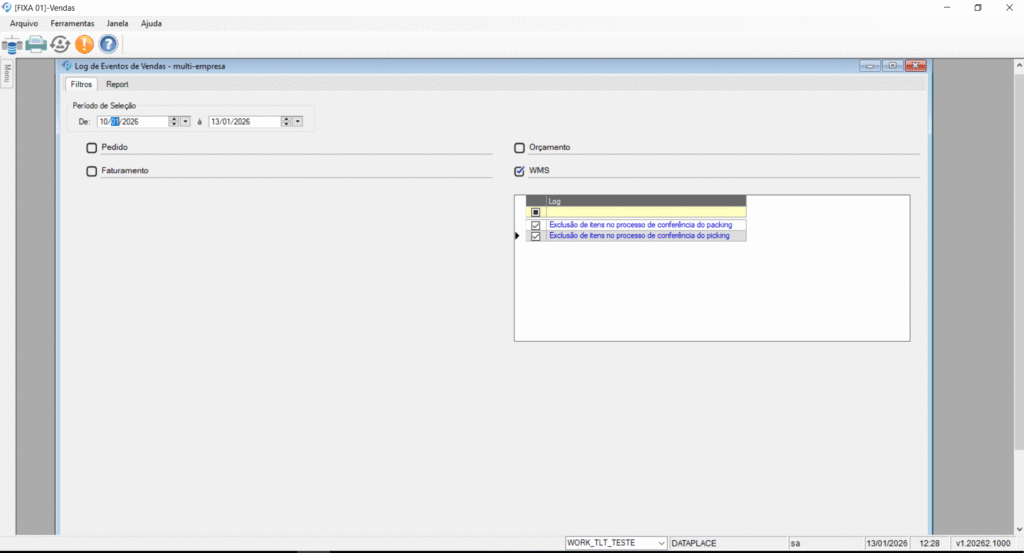Check the Orçamento checkbox
The width and height of the screenshot is (1024, 553).
[519, 148]
